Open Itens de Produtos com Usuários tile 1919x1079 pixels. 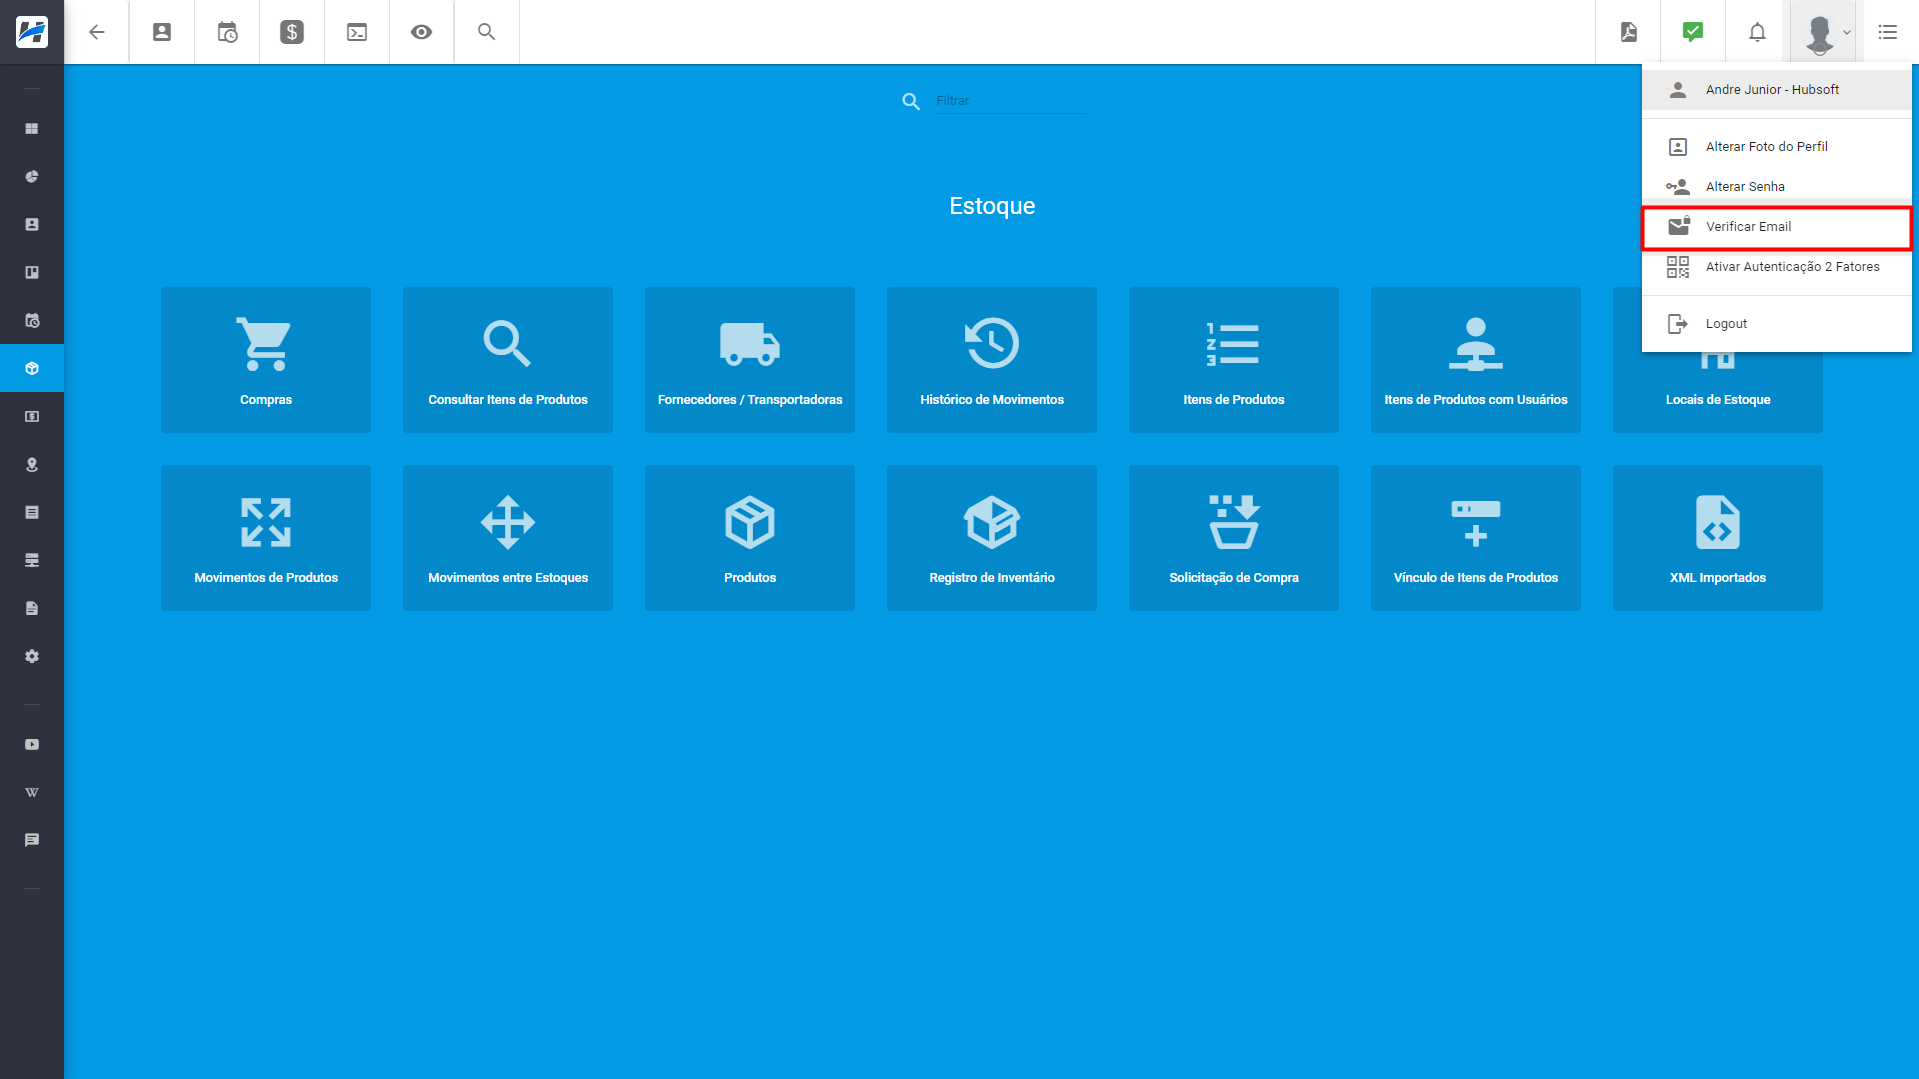click(1476, 360)
